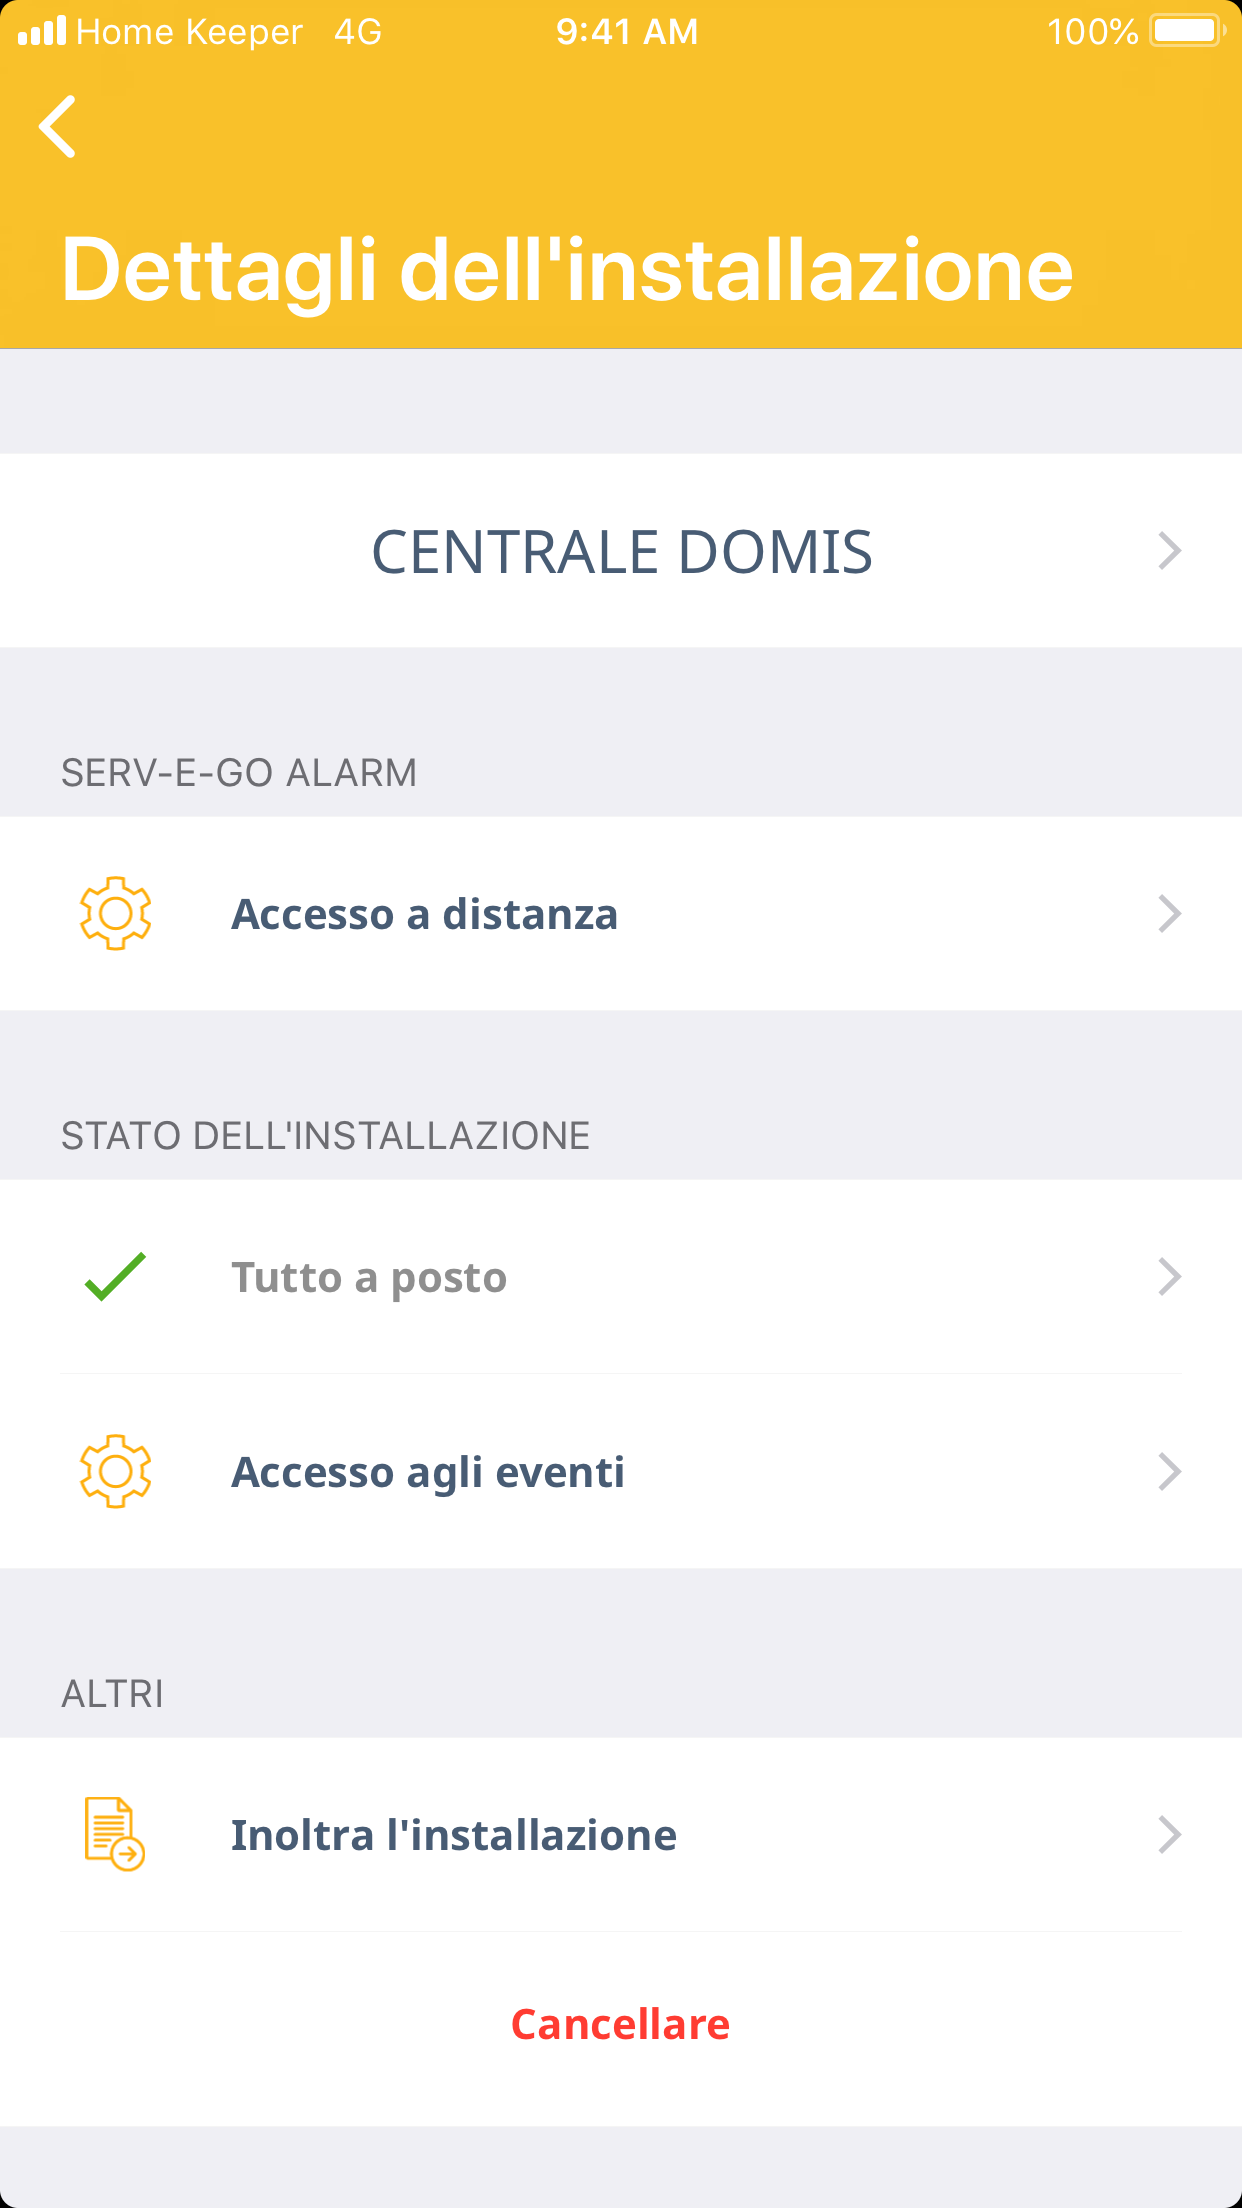Screen dimensions: 1242x2208
Task: Tap the Dettagli dell'installazione page title
Action: tap(567, 270)
